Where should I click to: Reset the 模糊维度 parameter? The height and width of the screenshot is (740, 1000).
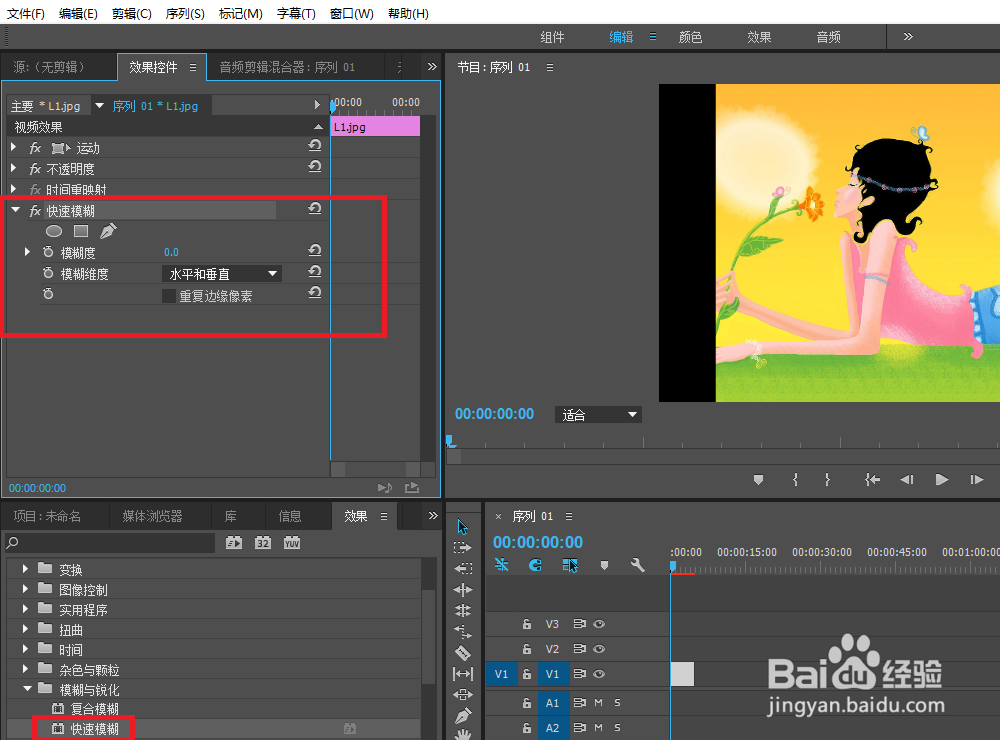[x=314, y=272]
